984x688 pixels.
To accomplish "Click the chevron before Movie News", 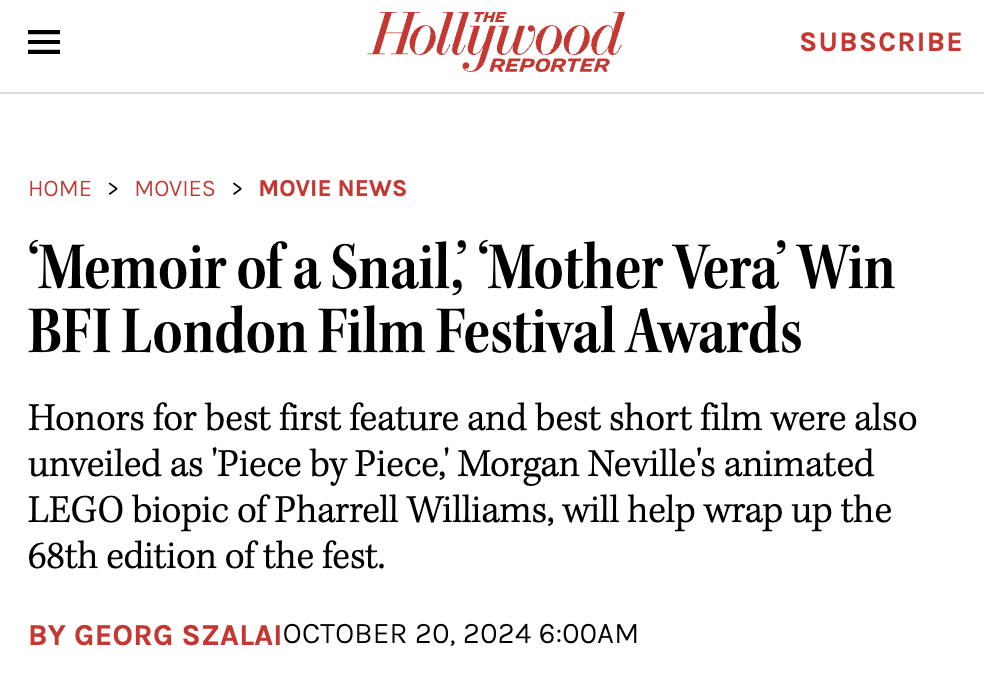I will click(x=237, y=188).
